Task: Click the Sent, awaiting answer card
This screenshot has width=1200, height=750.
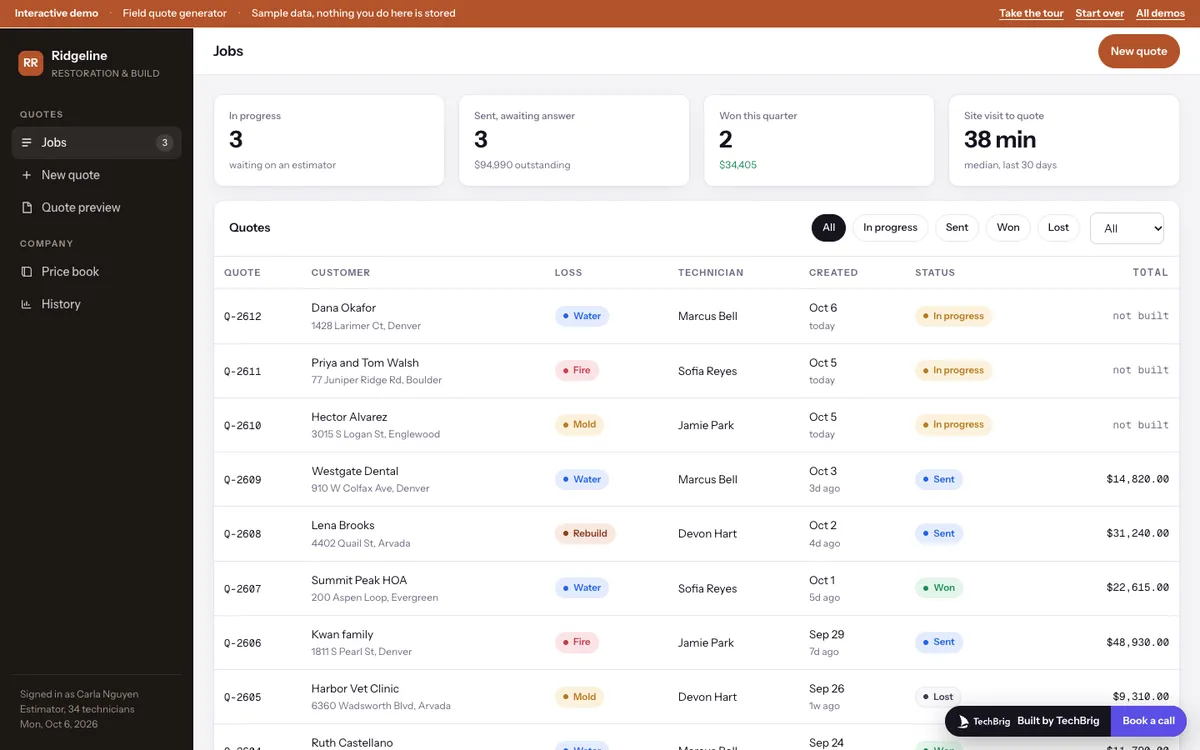Action: (x=574, y=140)
